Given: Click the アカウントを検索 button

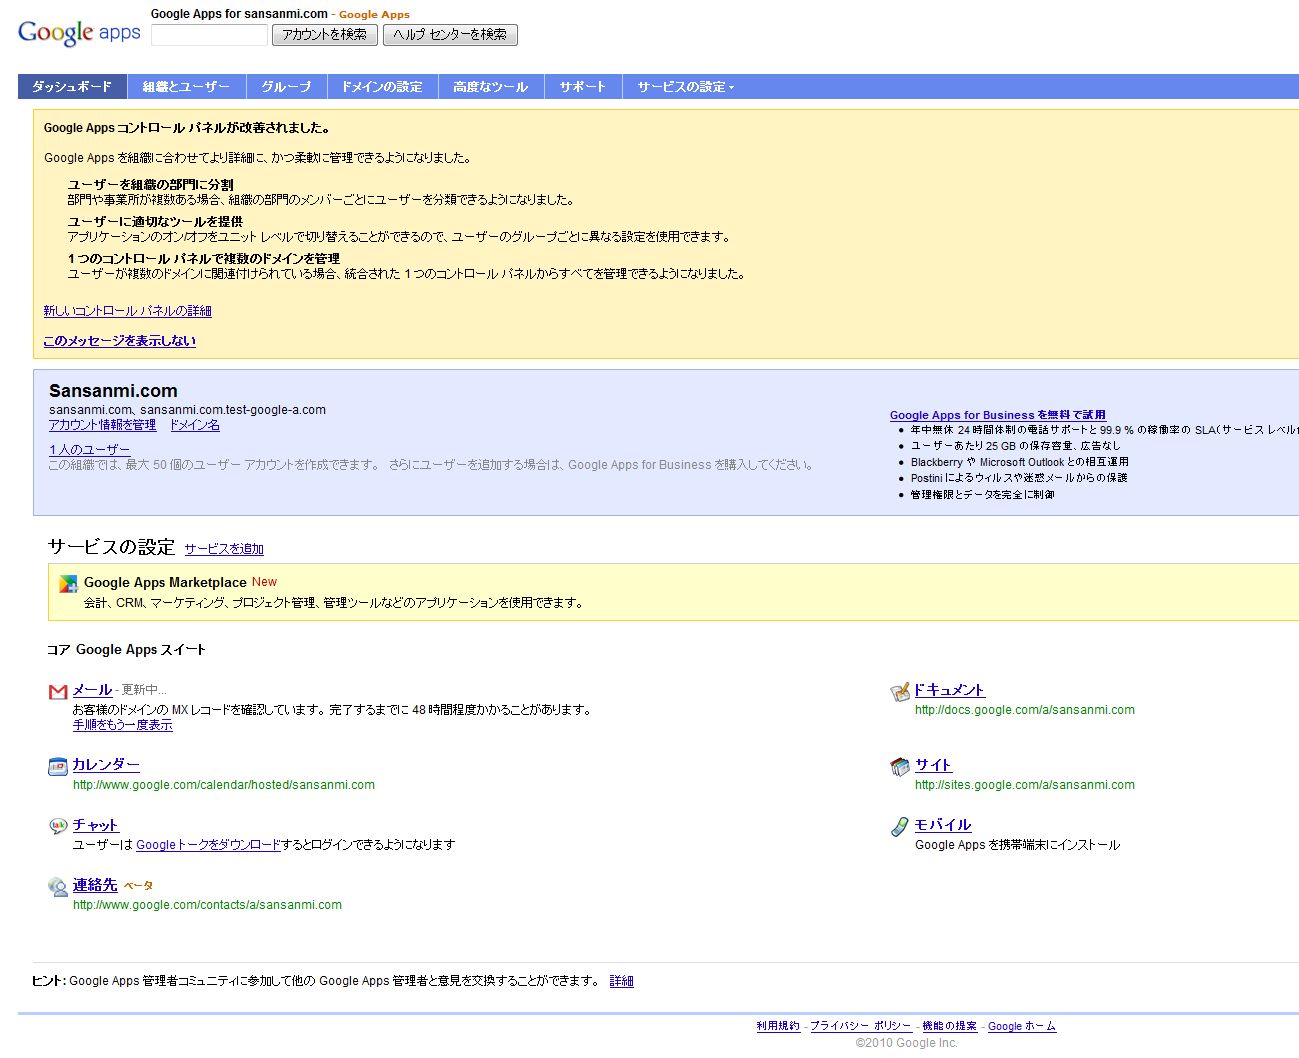Looking at the screenshot, I should [x=325, y=35].
